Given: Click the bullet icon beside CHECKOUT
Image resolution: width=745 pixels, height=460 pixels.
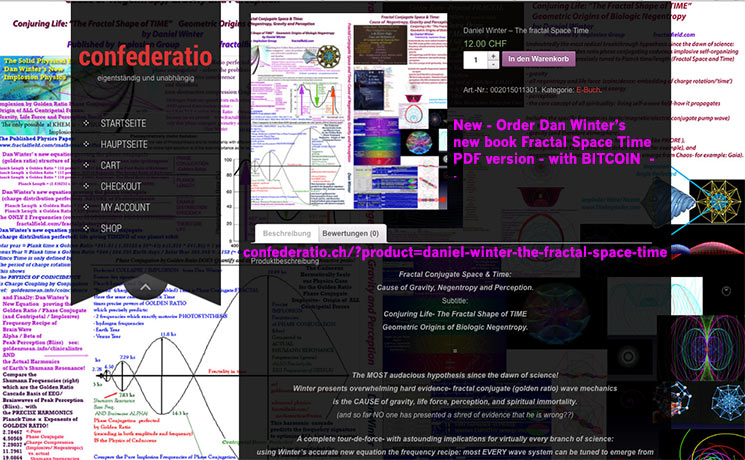Looking at the screenshot, I should (x=86, y=186).
